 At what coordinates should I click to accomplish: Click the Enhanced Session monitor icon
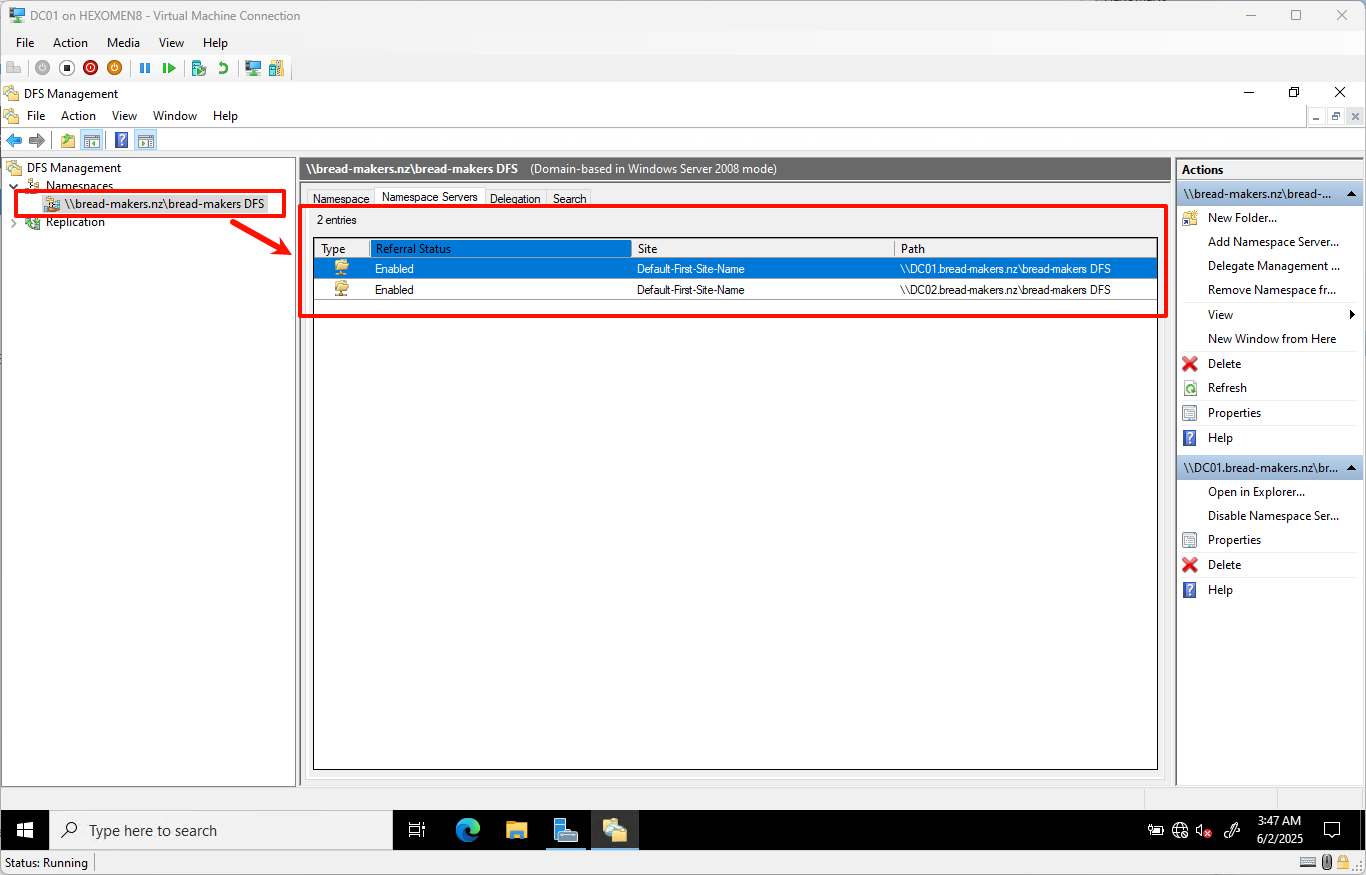253,68
